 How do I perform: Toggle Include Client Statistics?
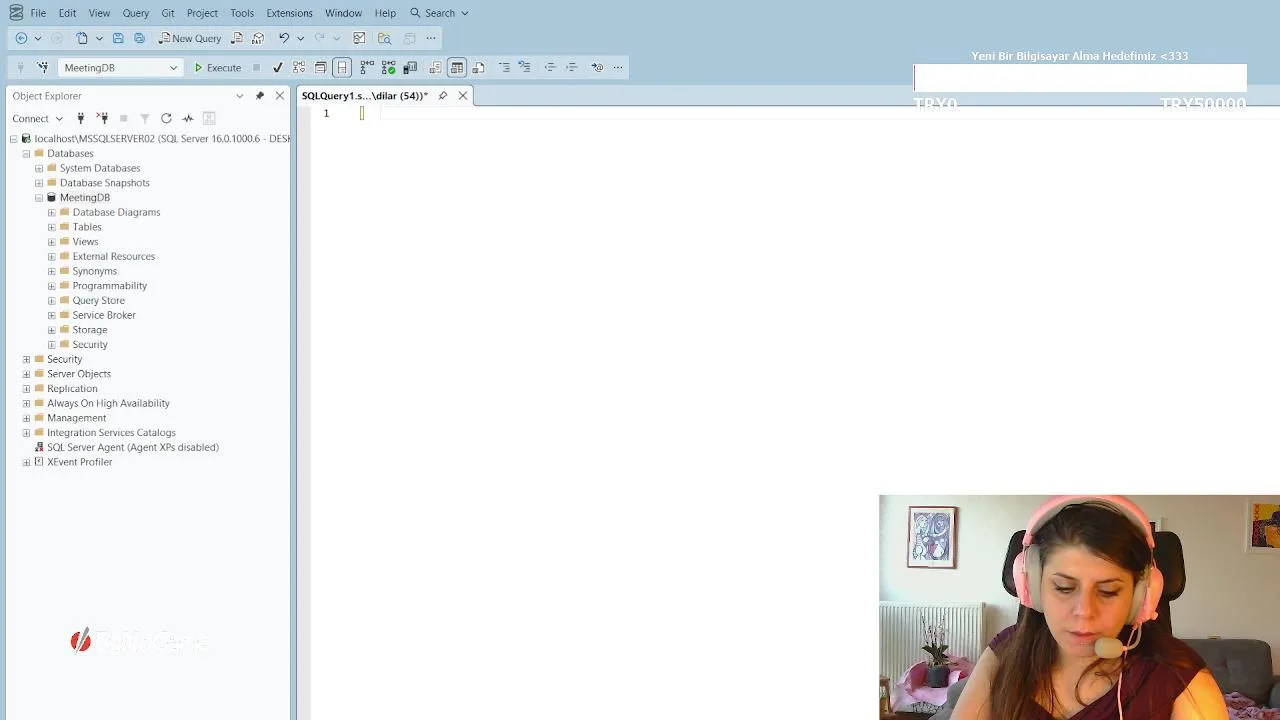pyautogui.click(x=410, y=67)
